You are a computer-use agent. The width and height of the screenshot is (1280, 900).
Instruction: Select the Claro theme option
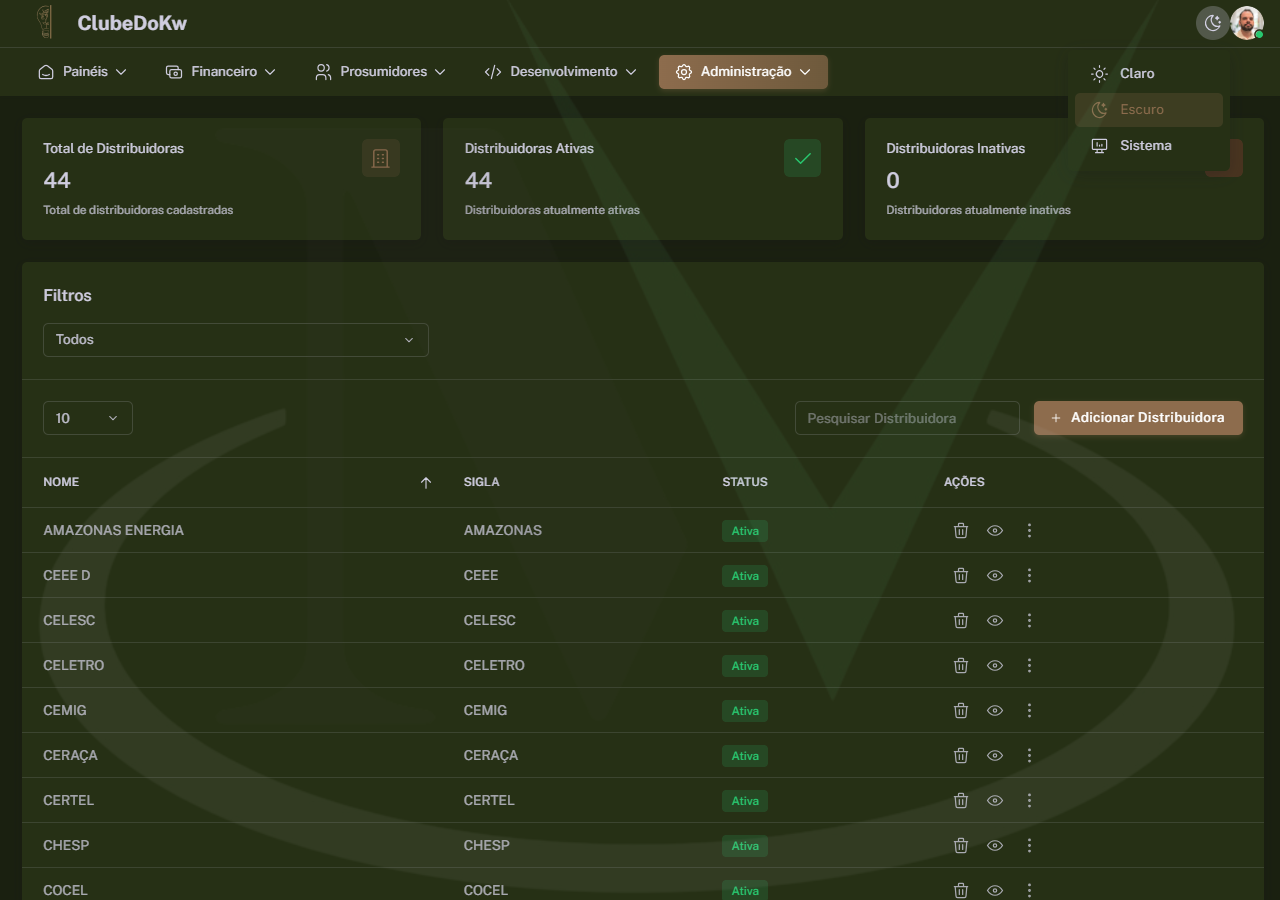click(1137, 74)
